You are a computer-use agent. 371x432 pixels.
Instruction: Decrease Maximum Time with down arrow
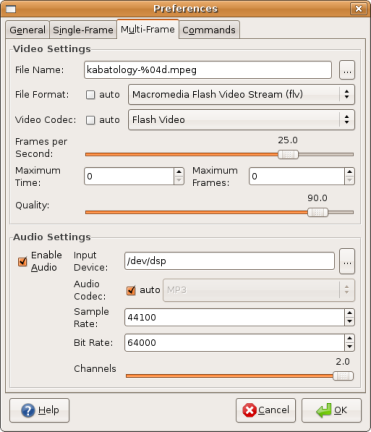tap(179, 180)
